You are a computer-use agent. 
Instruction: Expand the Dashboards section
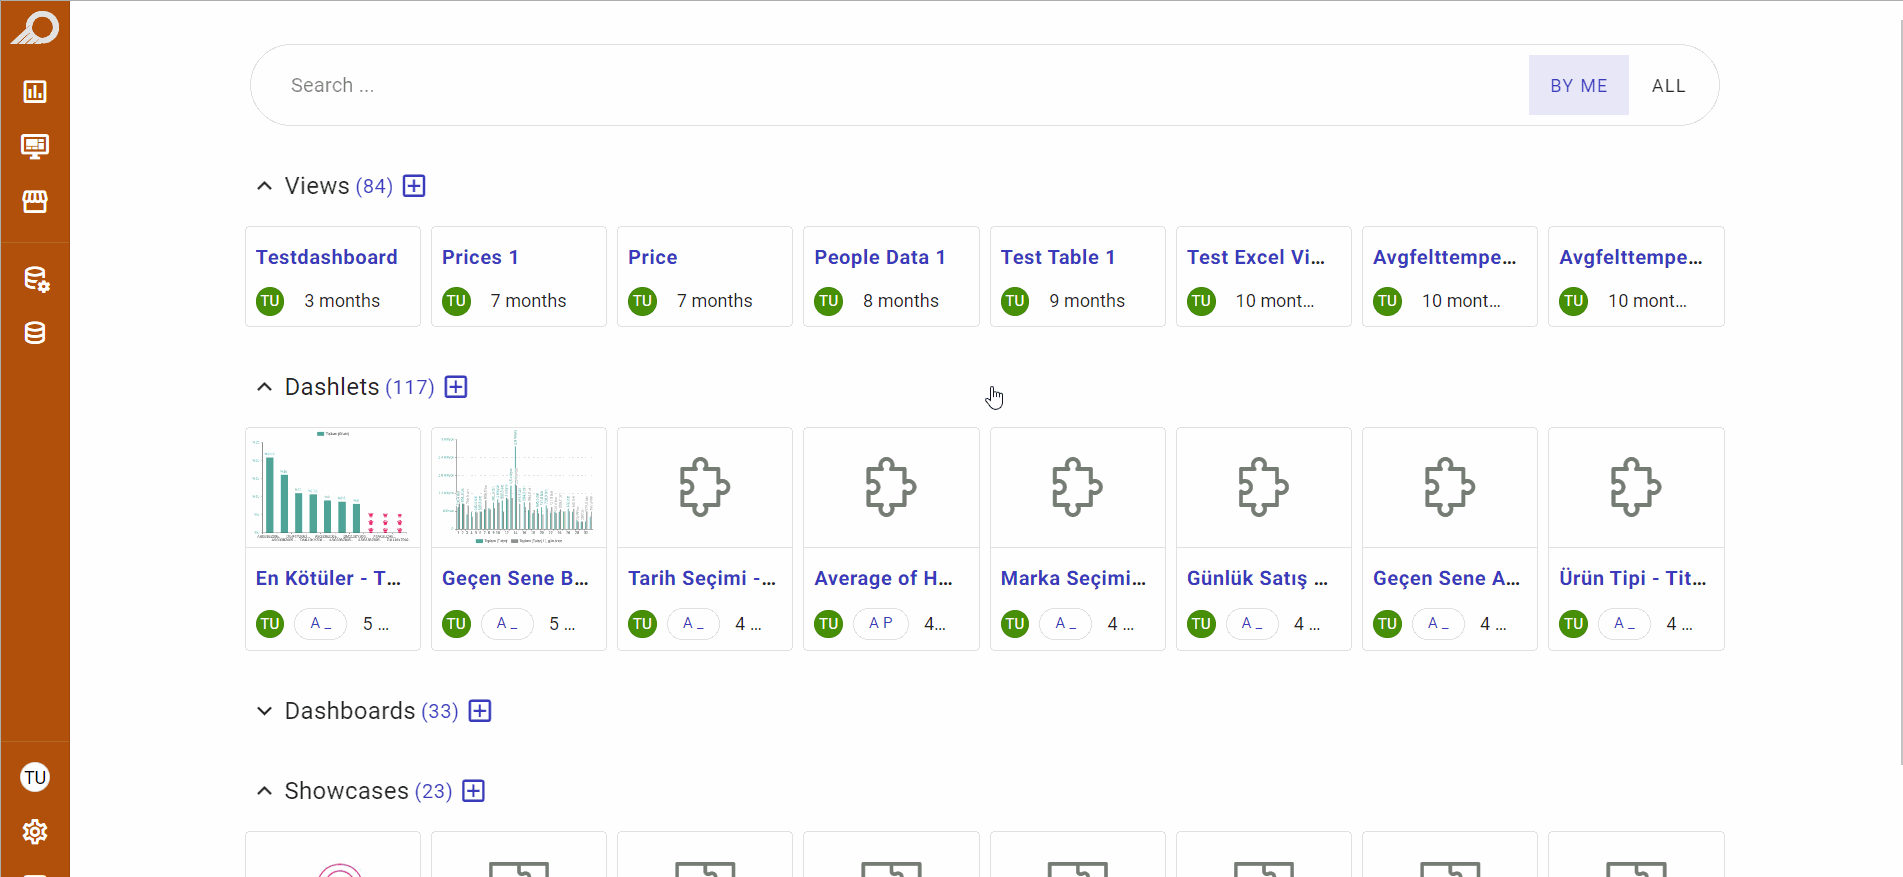[264, 711]
